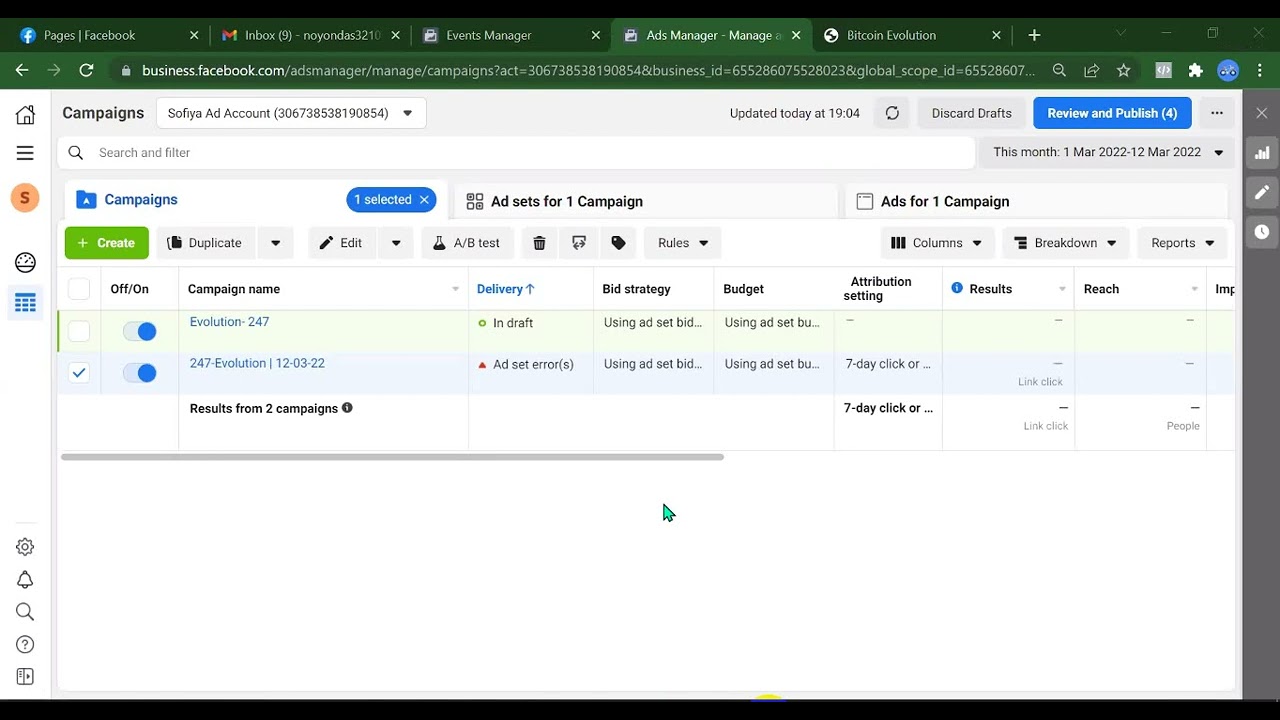
Task: Open the 247-Evolution | 12-03-22 campaign link
Action: 257,363
